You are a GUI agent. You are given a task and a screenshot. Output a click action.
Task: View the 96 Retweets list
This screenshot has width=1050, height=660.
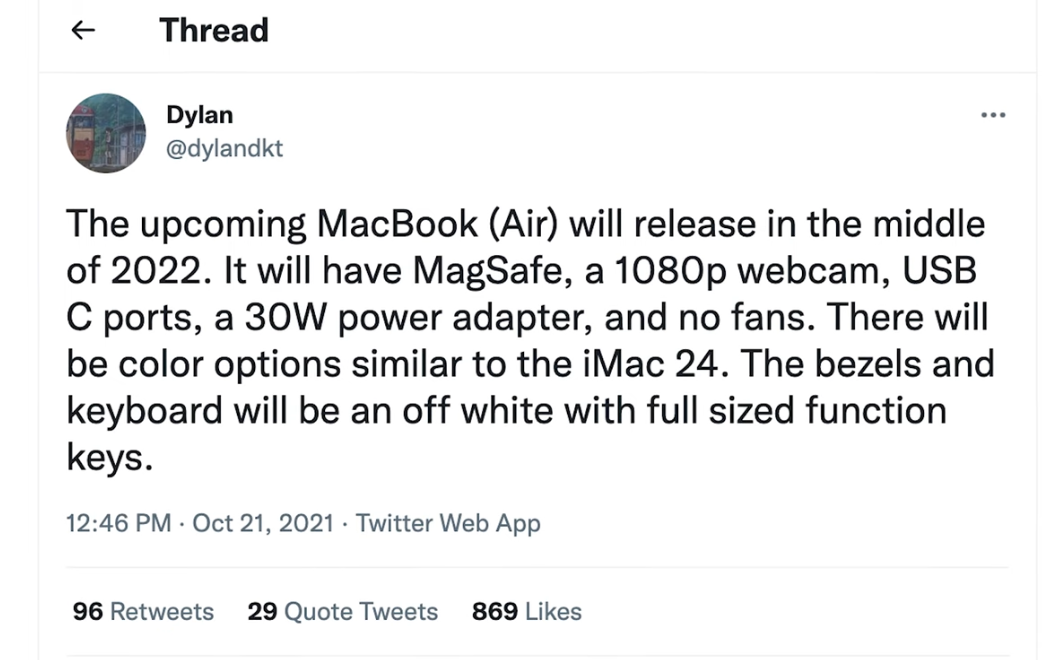[143, 611]
